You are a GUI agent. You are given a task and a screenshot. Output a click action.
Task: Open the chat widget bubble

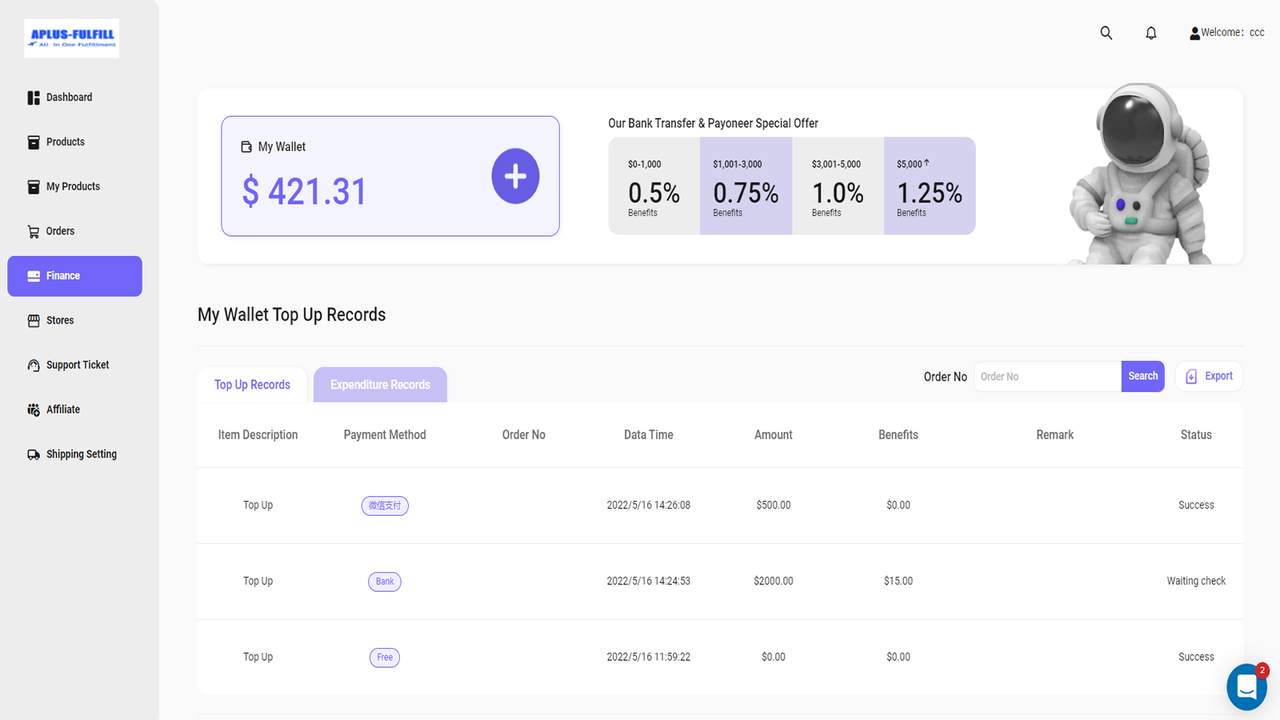pos(1247,687)
